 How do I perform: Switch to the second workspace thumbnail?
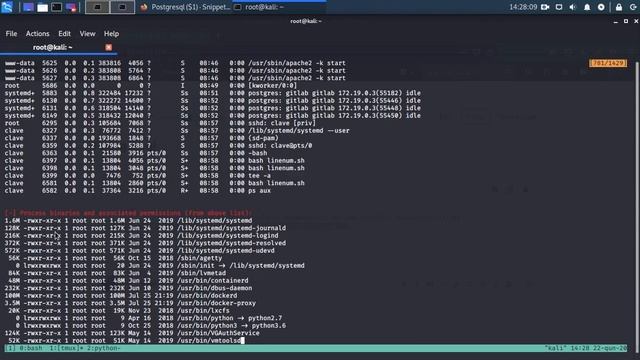tap(122, 7)
